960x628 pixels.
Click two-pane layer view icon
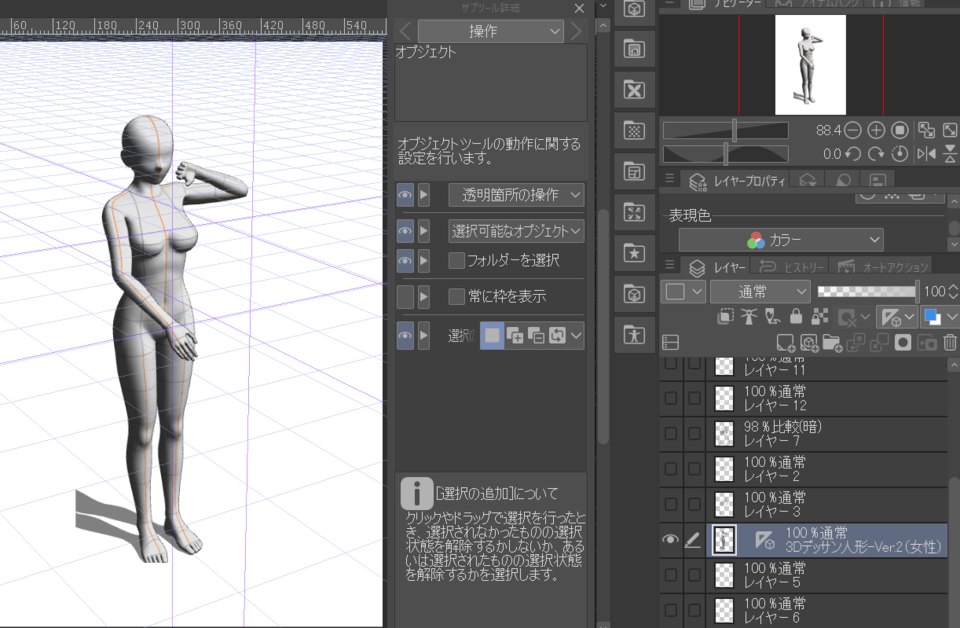[671, 343]
